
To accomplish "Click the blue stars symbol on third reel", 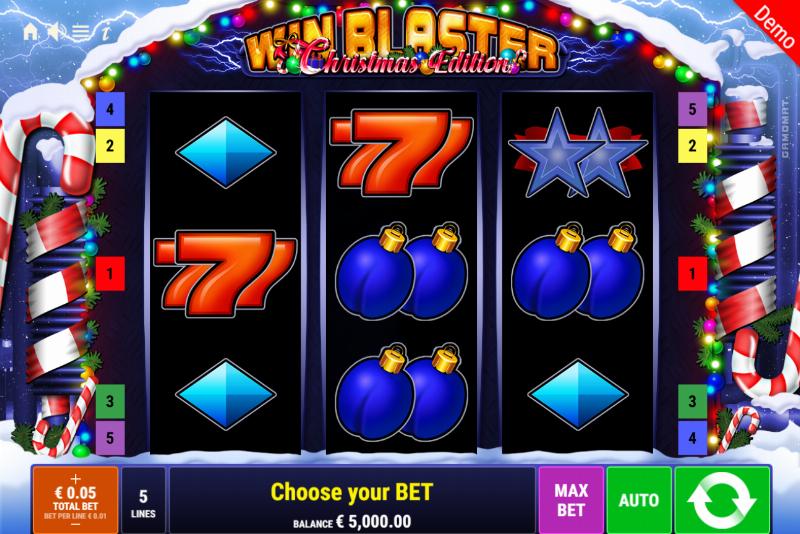I will point(578,153).
